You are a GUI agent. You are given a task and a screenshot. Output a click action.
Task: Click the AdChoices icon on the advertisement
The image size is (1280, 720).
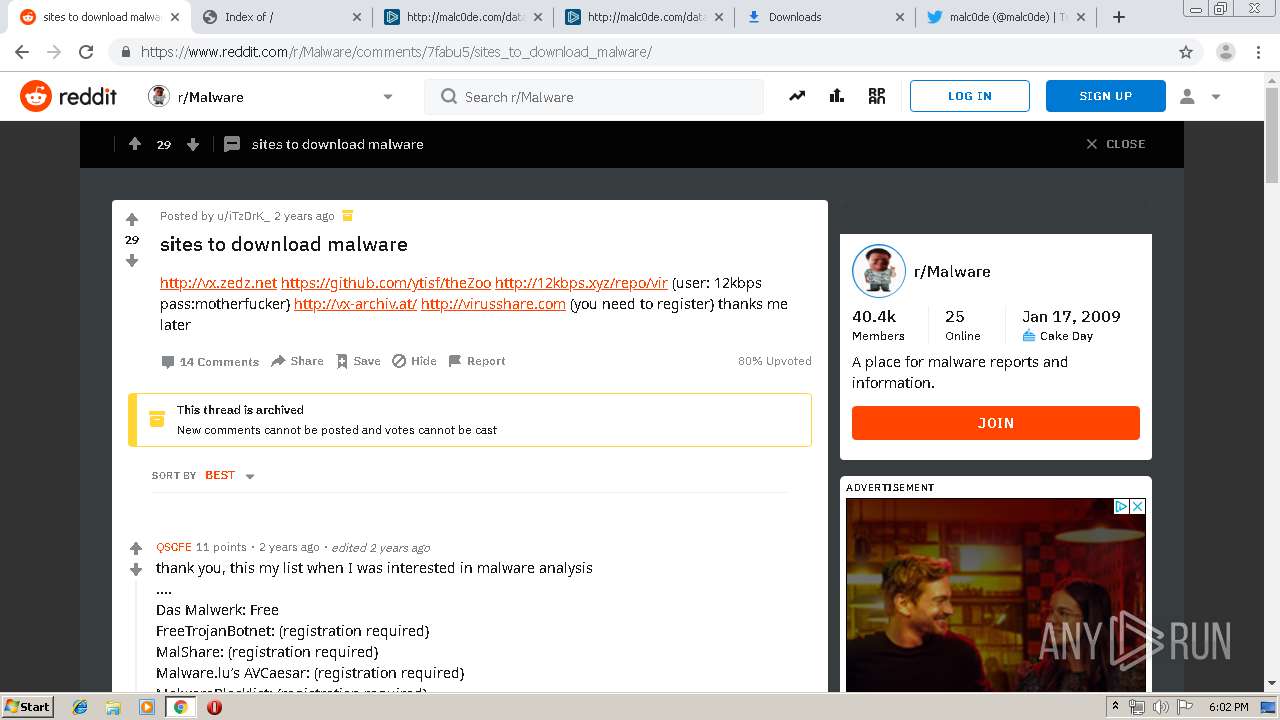[1122, 507]
